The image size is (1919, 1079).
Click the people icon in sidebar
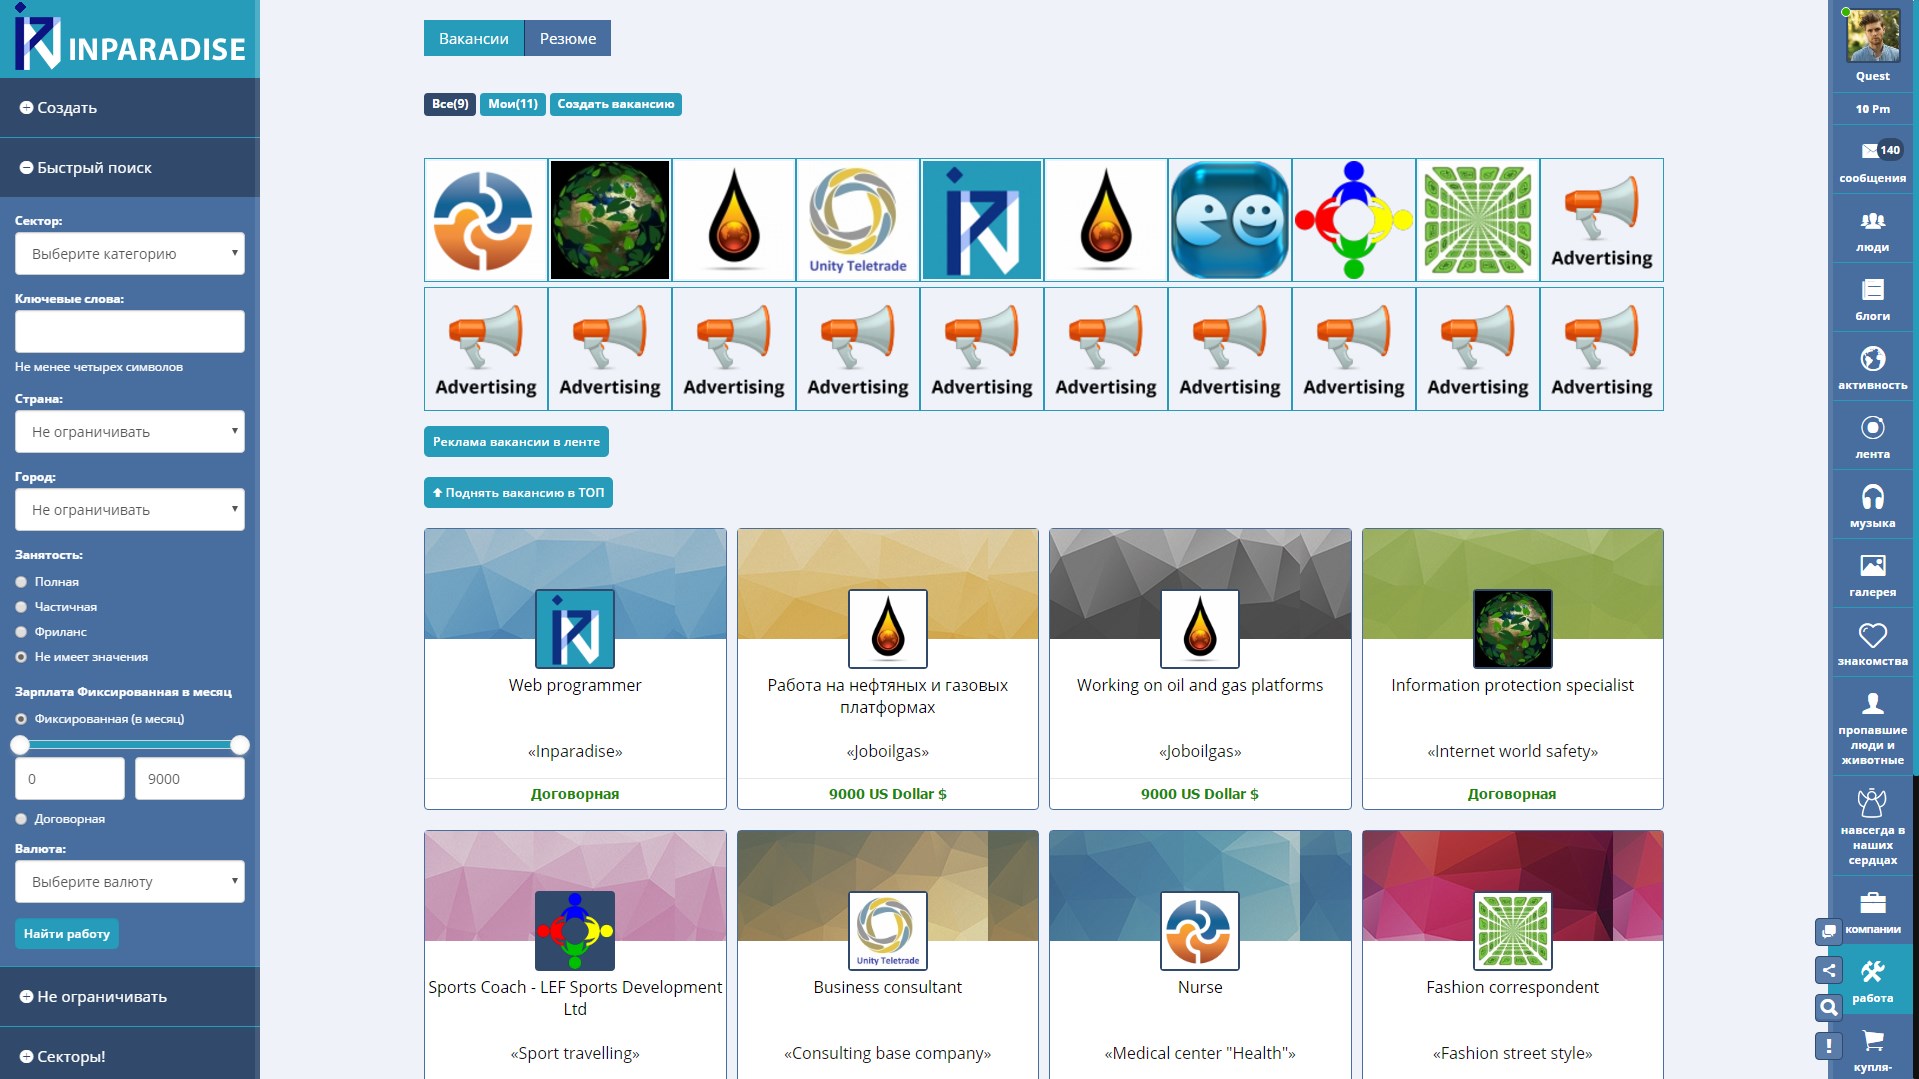pyautogui.click(x=1872, y=221)
